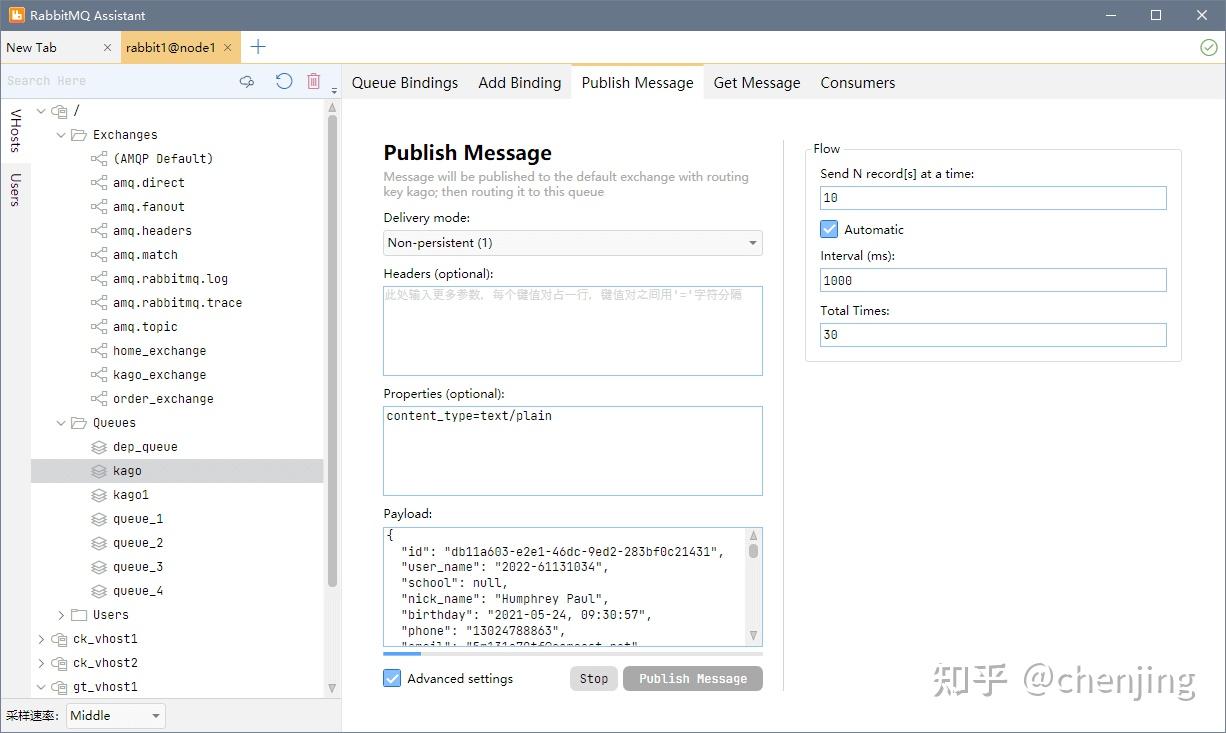Select the kago queue in the tree

[177, 471]
